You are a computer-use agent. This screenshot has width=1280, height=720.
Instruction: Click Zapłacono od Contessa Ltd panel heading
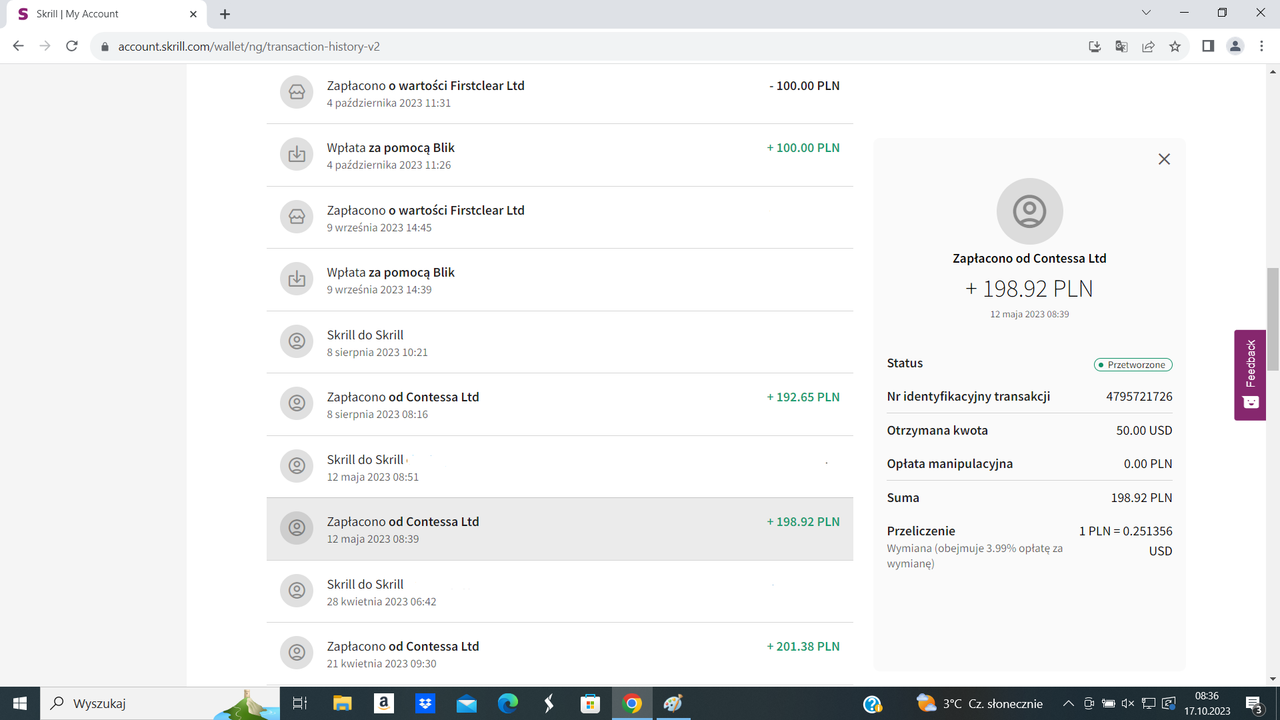click(x=1030, y=258)
